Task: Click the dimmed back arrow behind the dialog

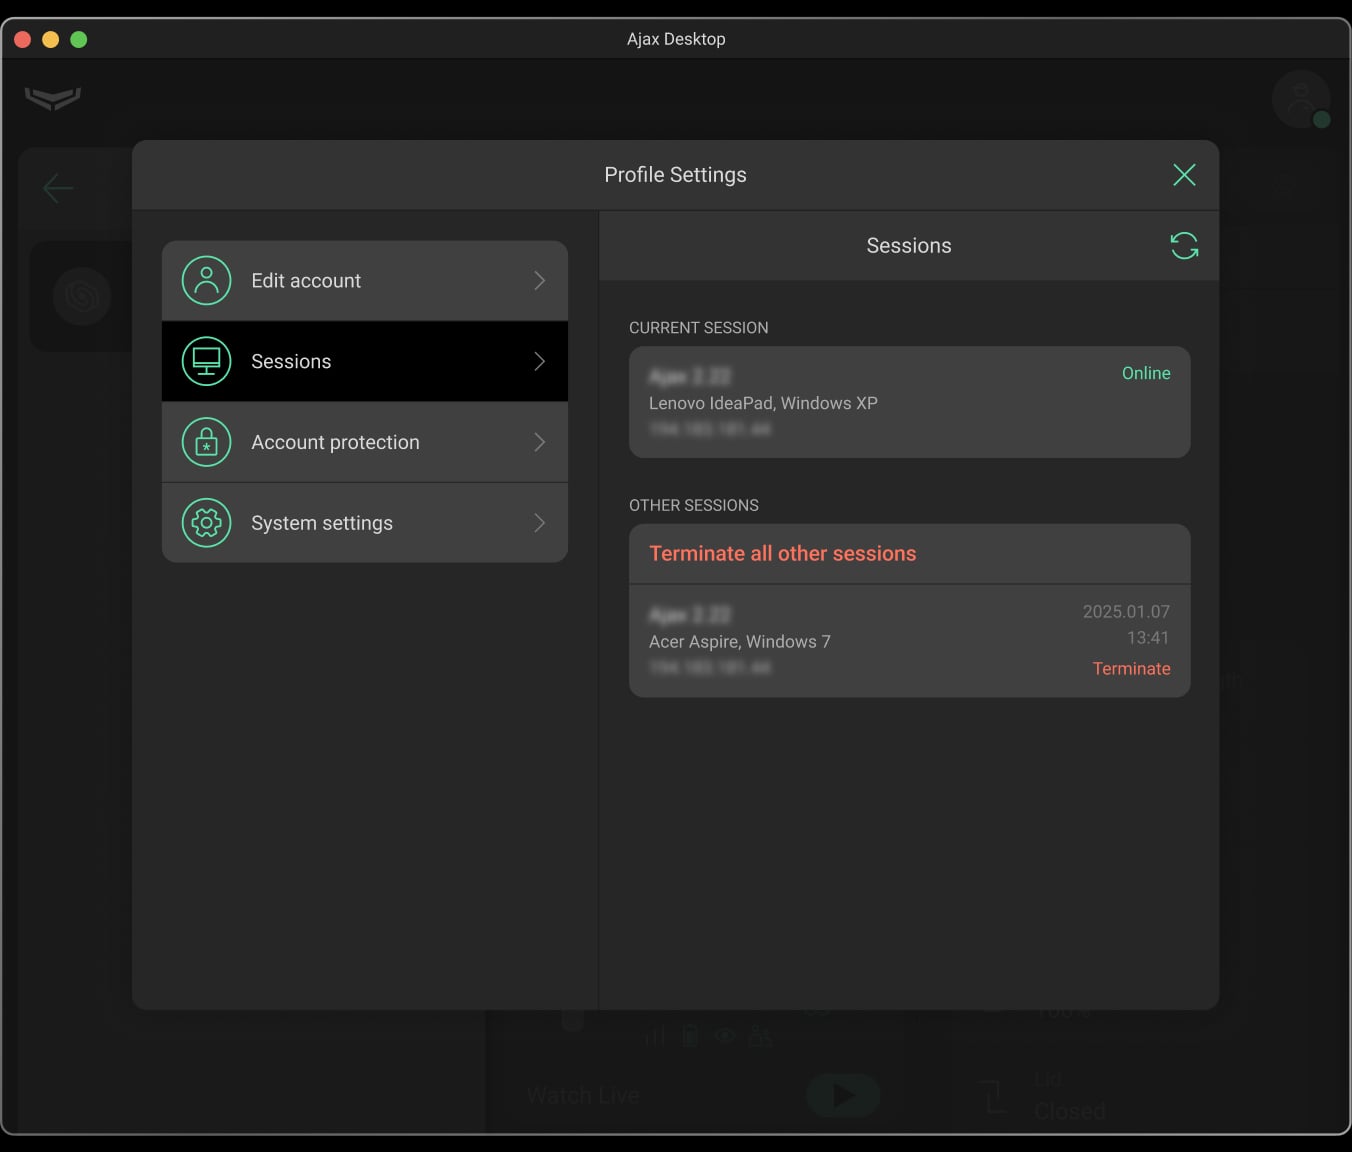Action: (58, 188)
